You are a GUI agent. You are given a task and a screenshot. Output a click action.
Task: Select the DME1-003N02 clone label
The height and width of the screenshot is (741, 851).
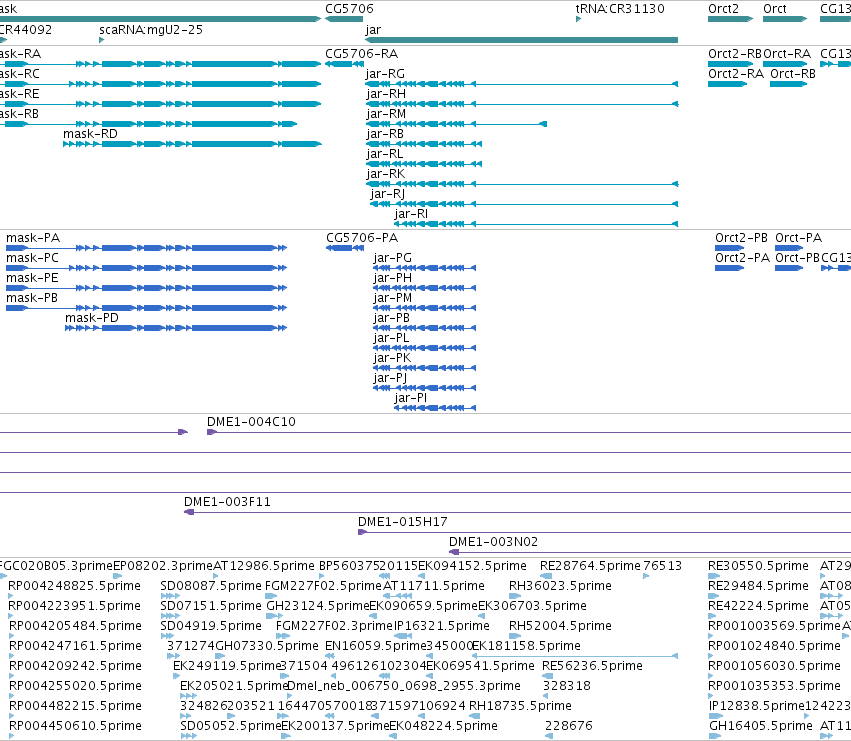click(493, 542)
